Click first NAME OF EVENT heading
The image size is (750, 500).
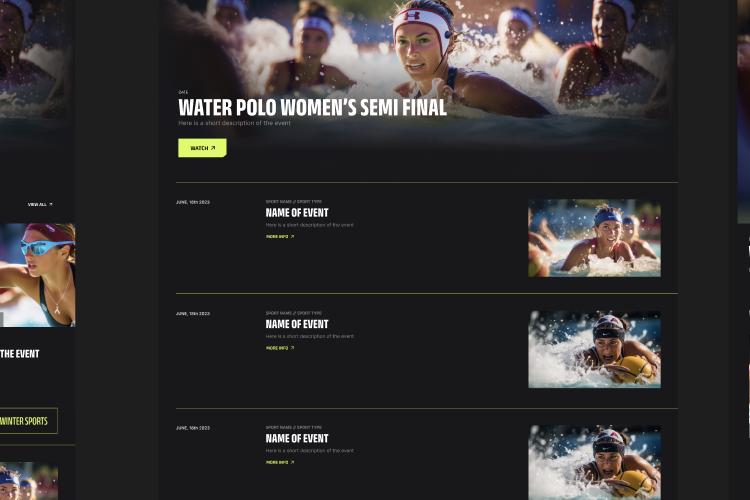click(297, 212)
